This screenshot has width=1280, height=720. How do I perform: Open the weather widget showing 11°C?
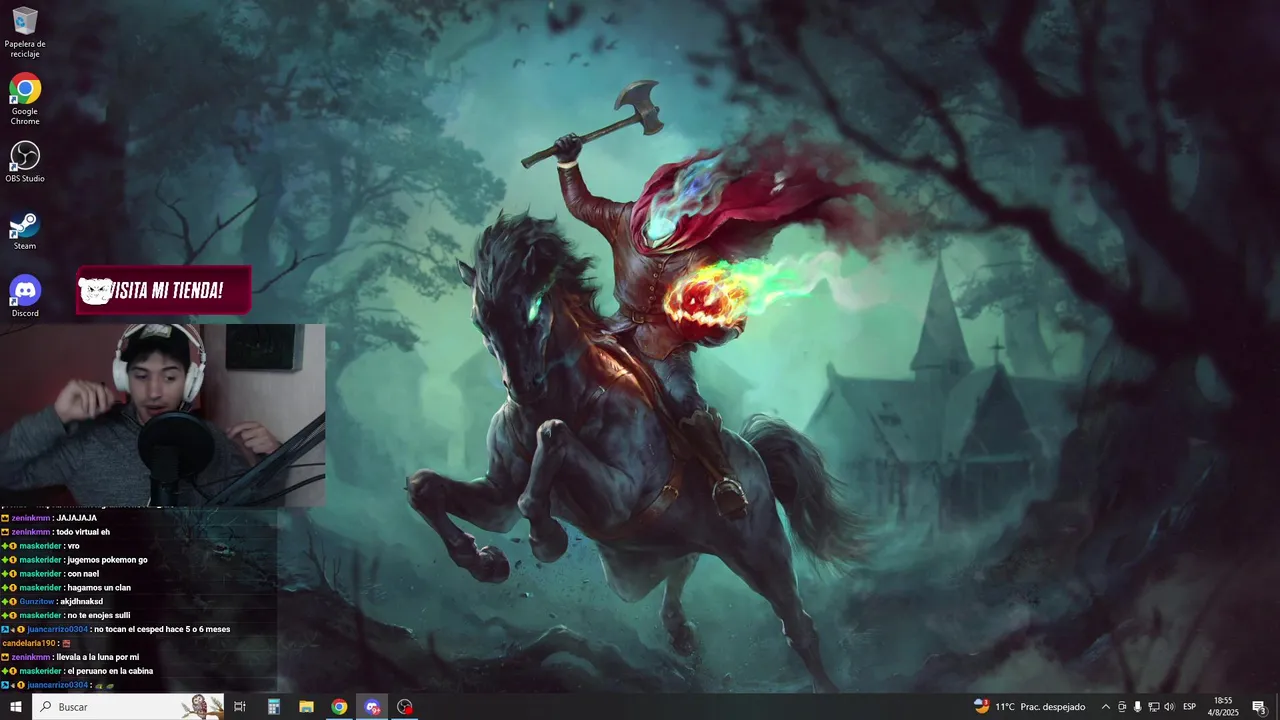[1030, 707]
